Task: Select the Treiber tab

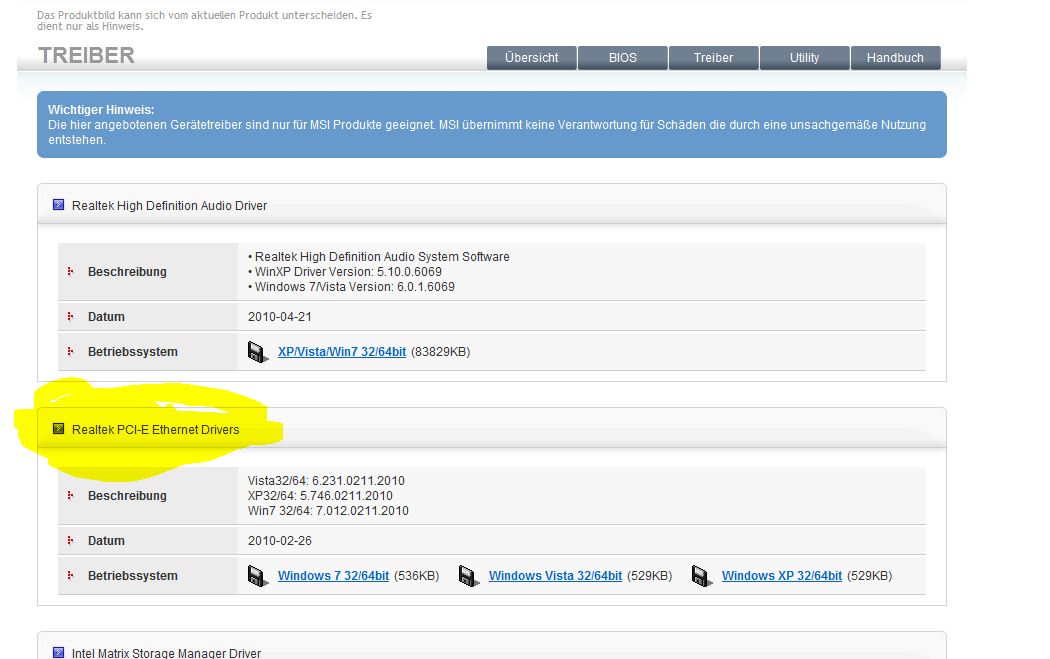Action: click(713, 58)
